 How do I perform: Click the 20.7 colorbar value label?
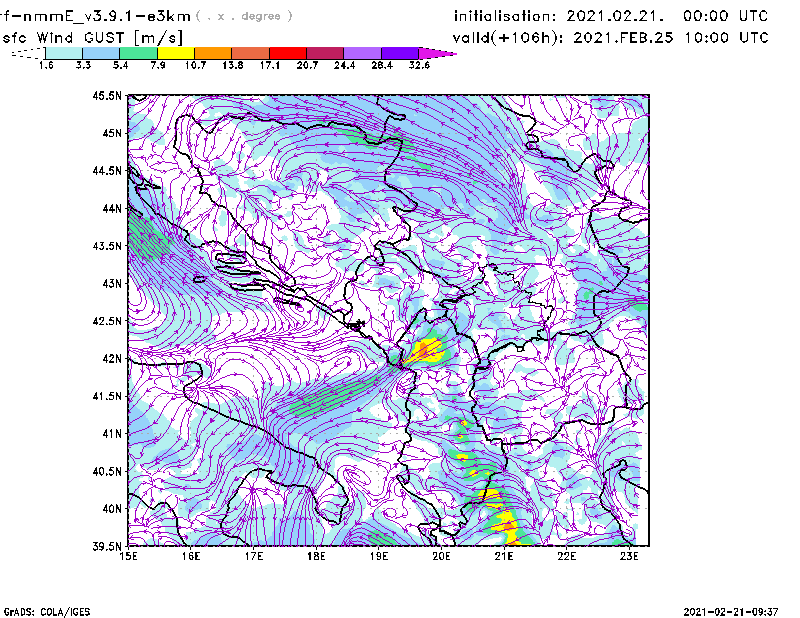(x=307, y=65)
